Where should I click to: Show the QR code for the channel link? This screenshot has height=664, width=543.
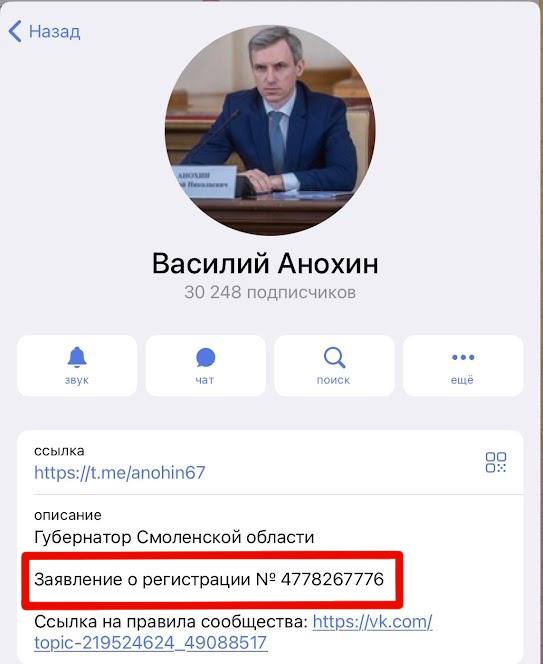click(x=496, y=462)
